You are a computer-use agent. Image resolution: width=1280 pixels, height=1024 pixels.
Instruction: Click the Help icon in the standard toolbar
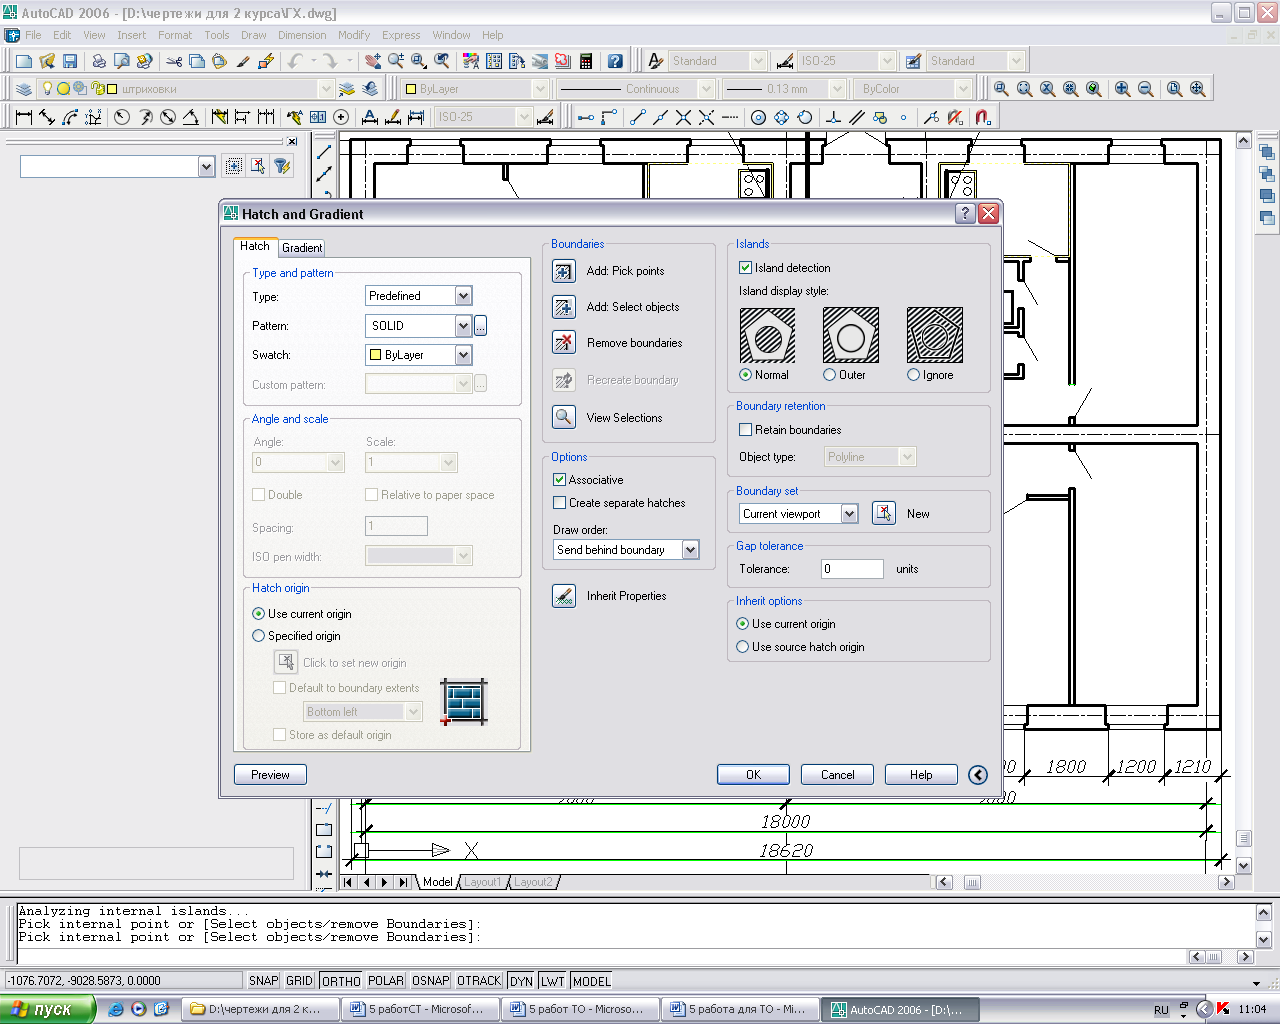click(x=615, y=61)
